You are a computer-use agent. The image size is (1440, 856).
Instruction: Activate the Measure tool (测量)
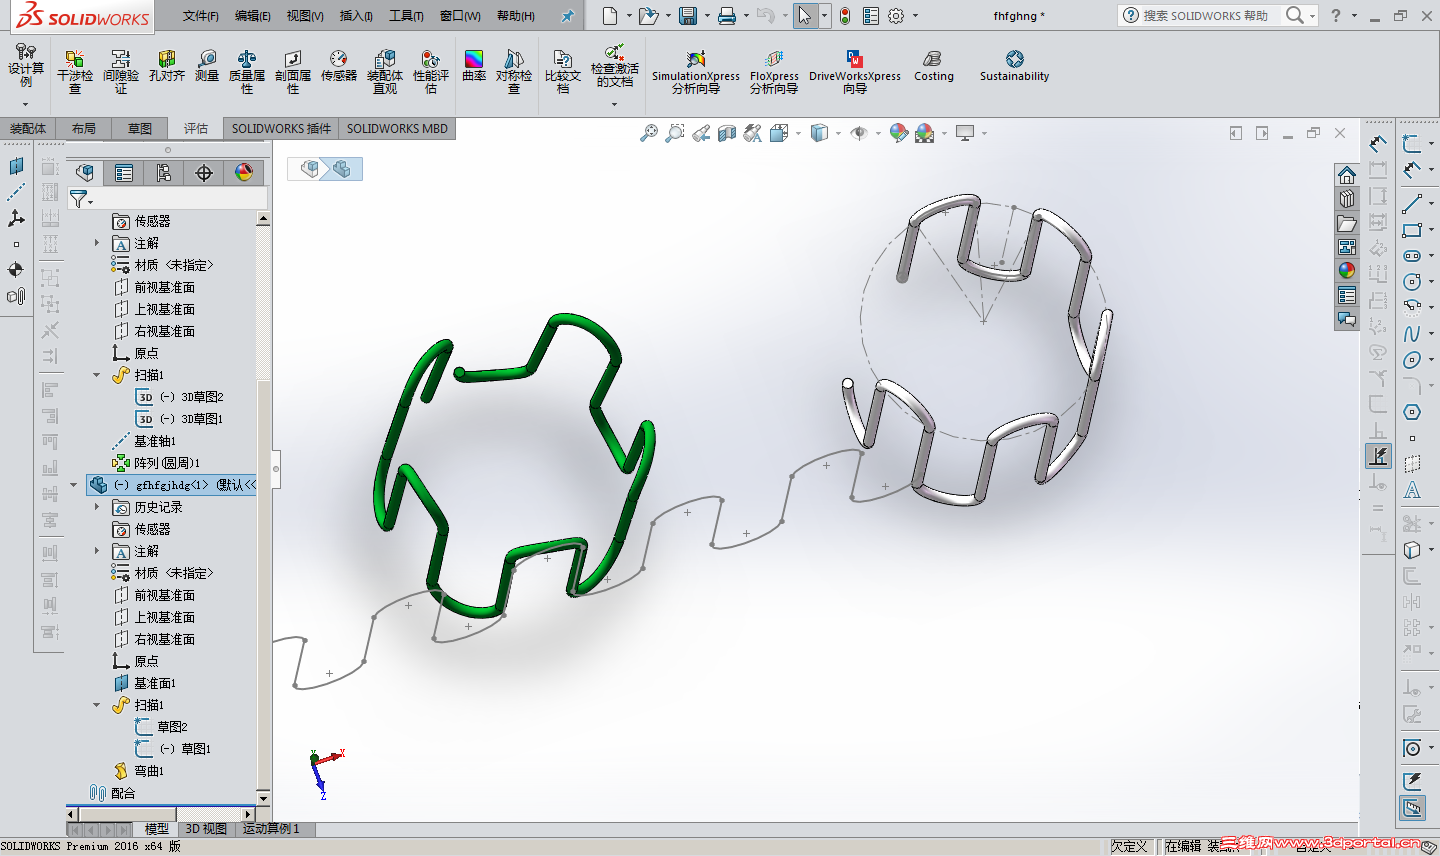click(207, 66)
